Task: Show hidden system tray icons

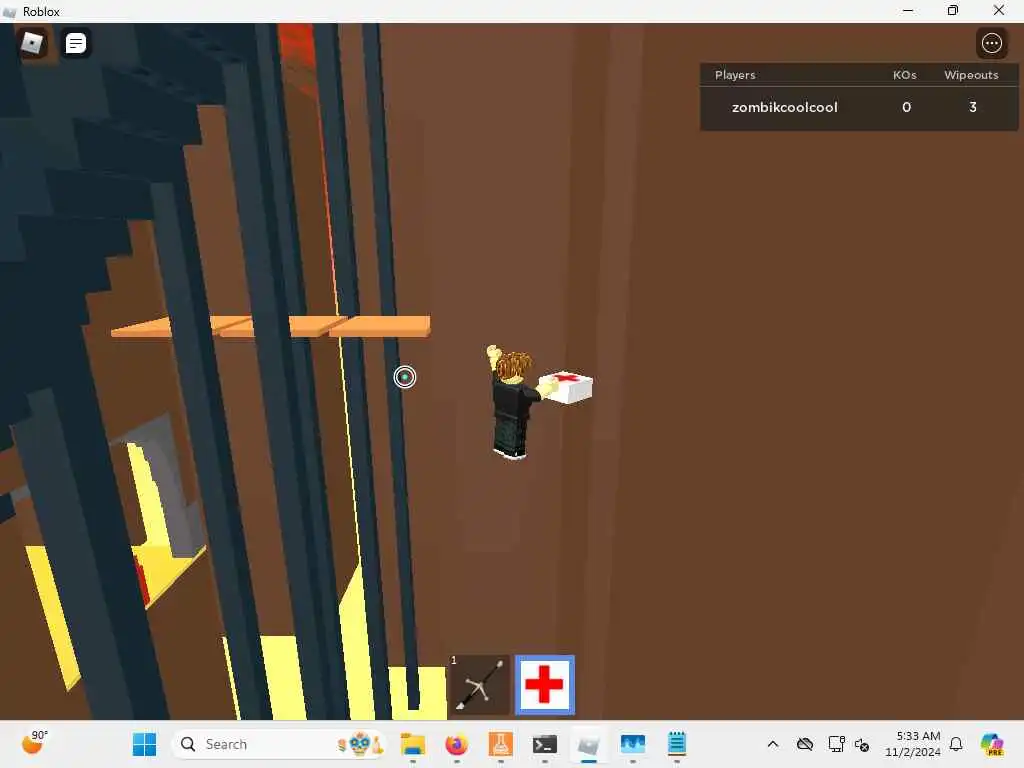Action: (x=773, y=744)
